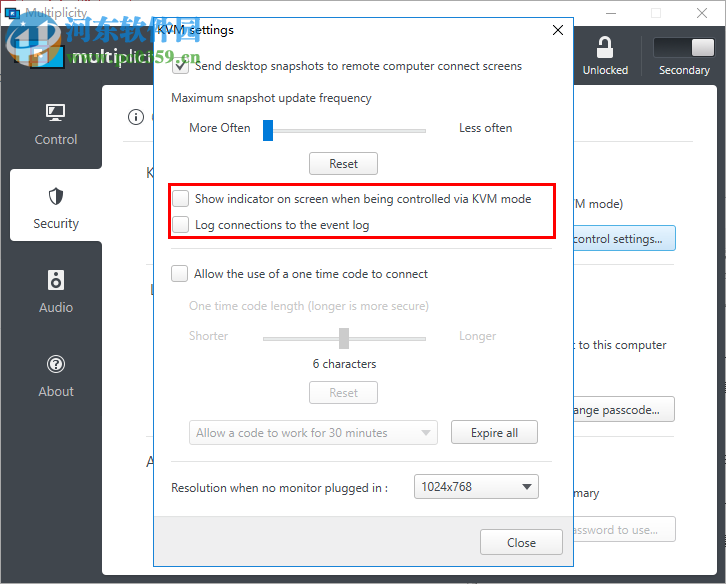Click the snapshot frequency Reset button
The width and height of the screenshot is (726, 584).
[343, 163]
